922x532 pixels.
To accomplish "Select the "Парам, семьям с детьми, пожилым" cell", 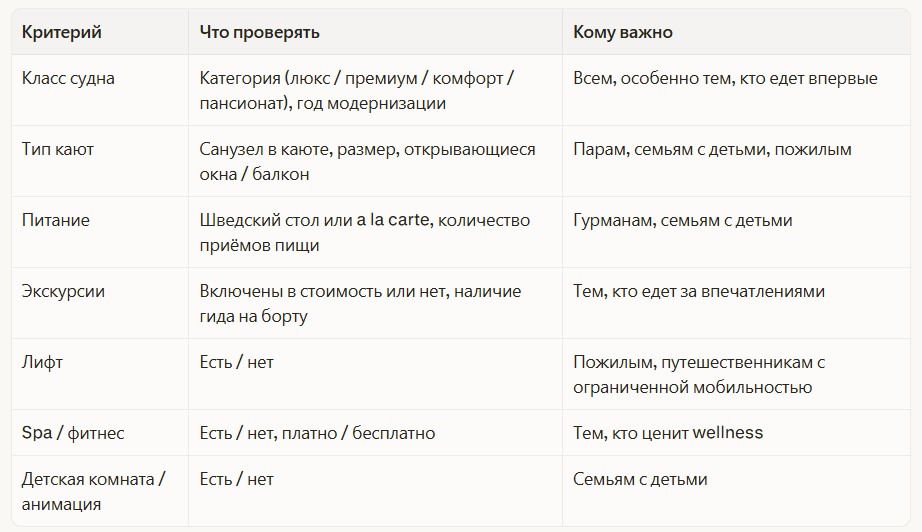I will (x=712, y=149).
